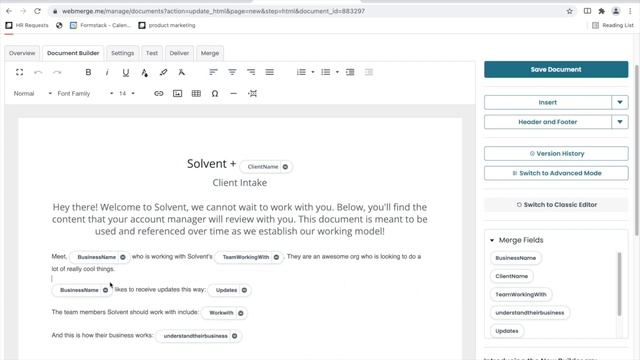Click Save Document button
The height and width of the screenshot is (360, 640).
[x=556, y=69]
